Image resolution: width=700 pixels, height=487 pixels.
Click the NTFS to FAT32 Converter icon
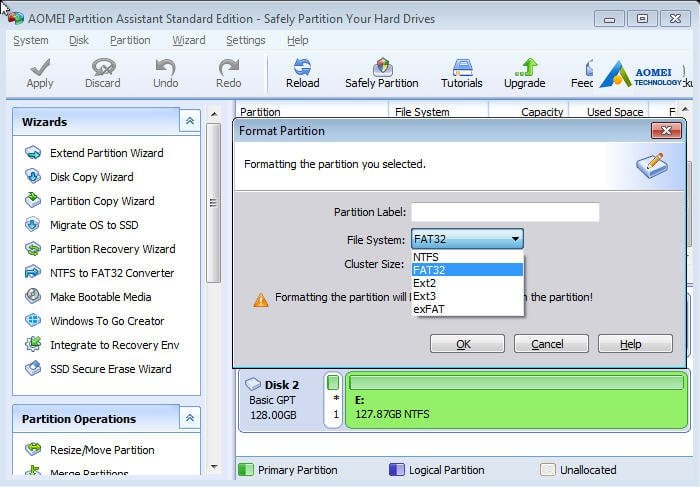[33, 272]
